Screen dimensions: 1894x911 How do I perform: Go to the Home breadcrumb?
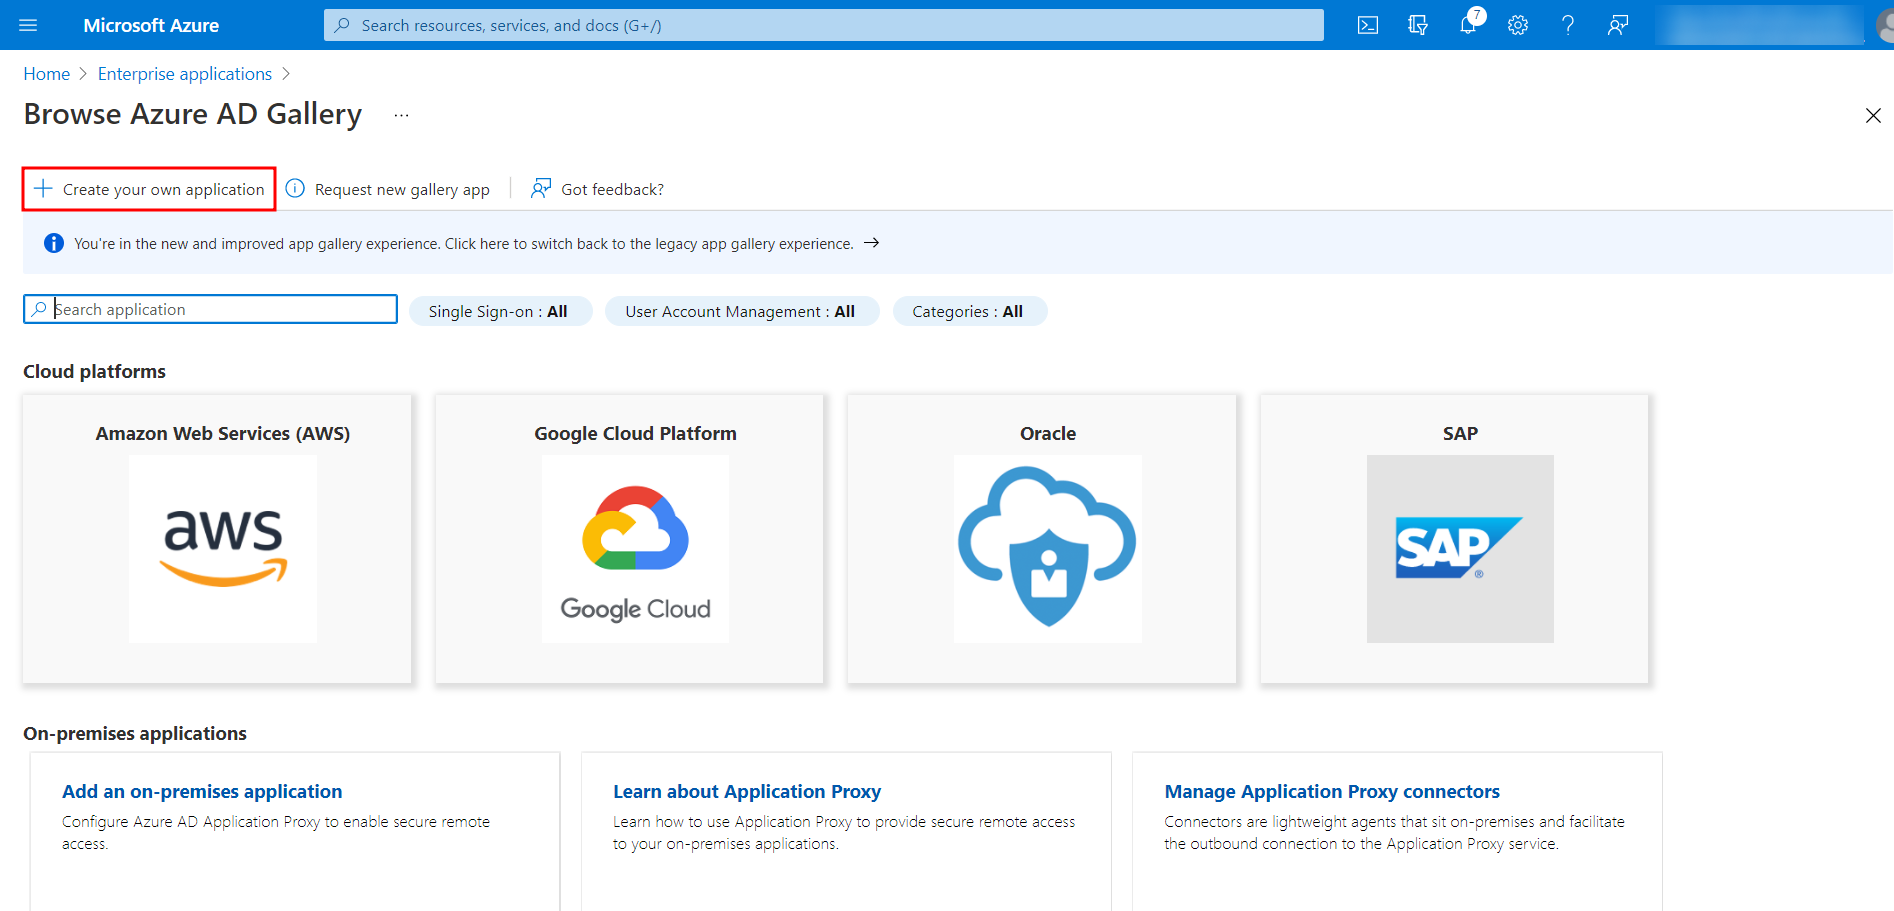click(x=47, y=74)
